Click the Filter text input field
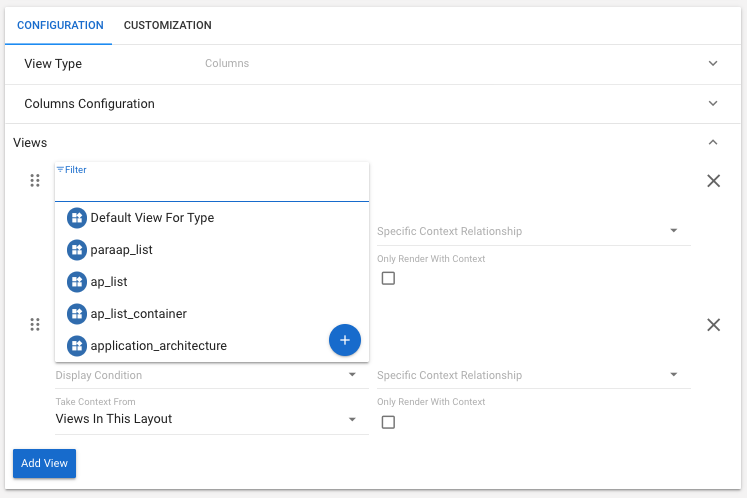This screenshot has width=747, height=498. click(x=211, y=188)
